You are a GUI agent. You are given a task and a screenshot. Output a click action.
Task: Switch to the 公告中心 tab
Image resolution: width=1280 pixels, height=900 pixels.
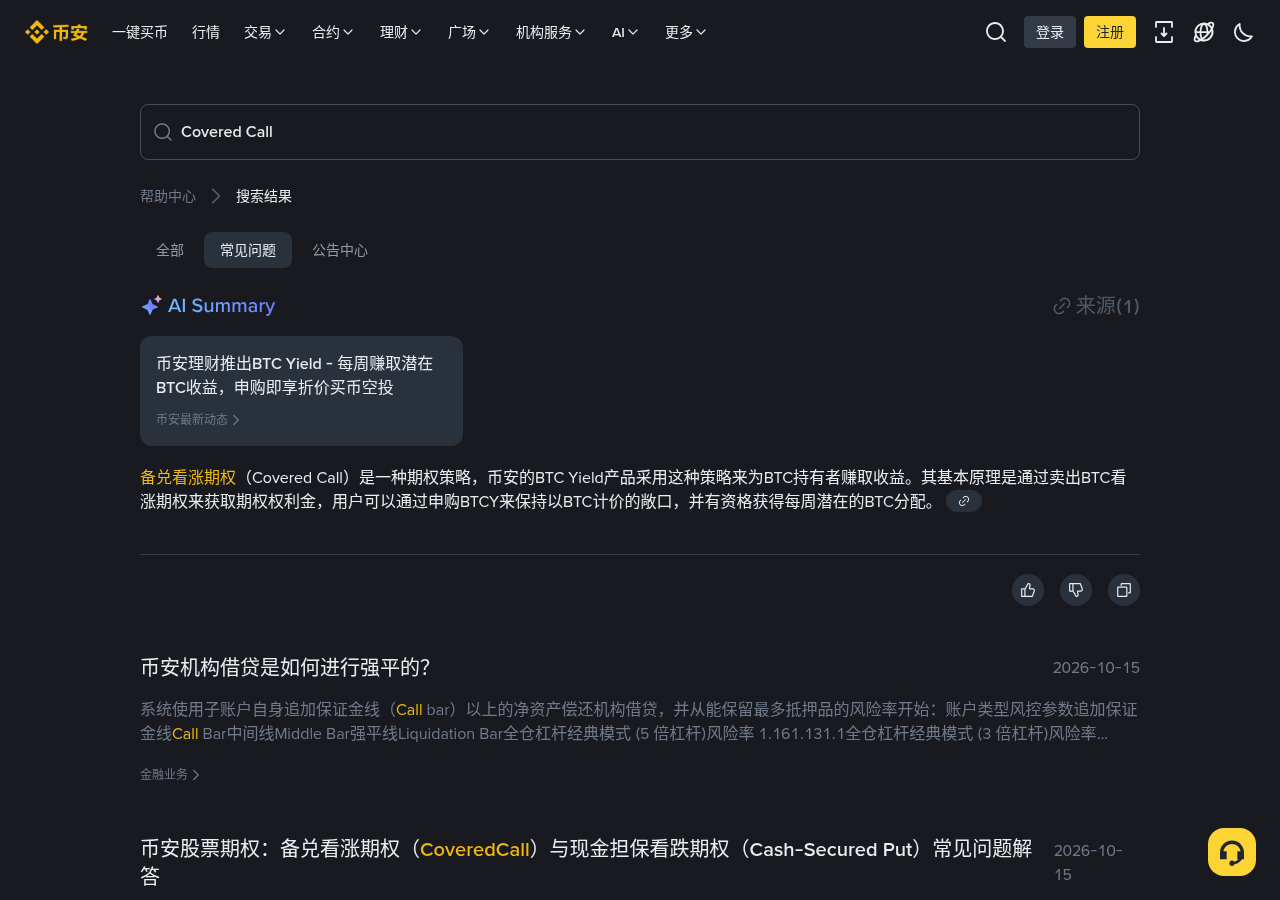point(340,250)
